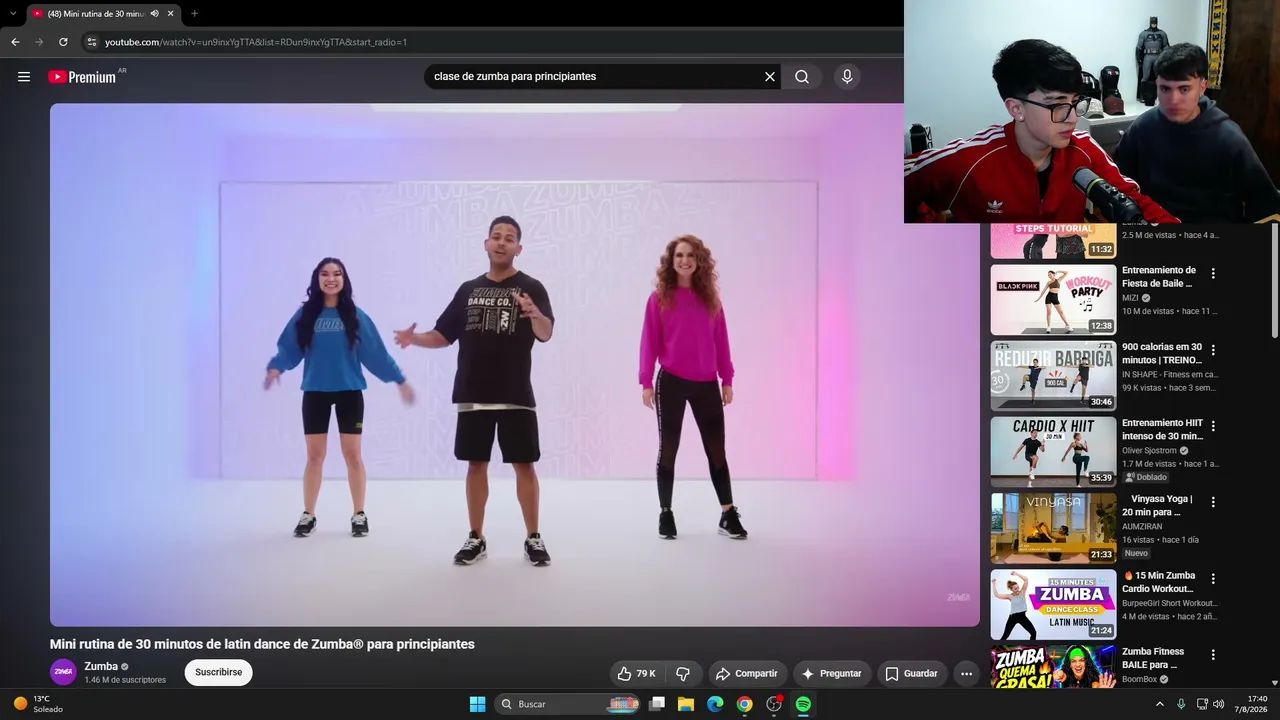Show hidden system tray icons
1280x720 pixels.
point(1160,704)
